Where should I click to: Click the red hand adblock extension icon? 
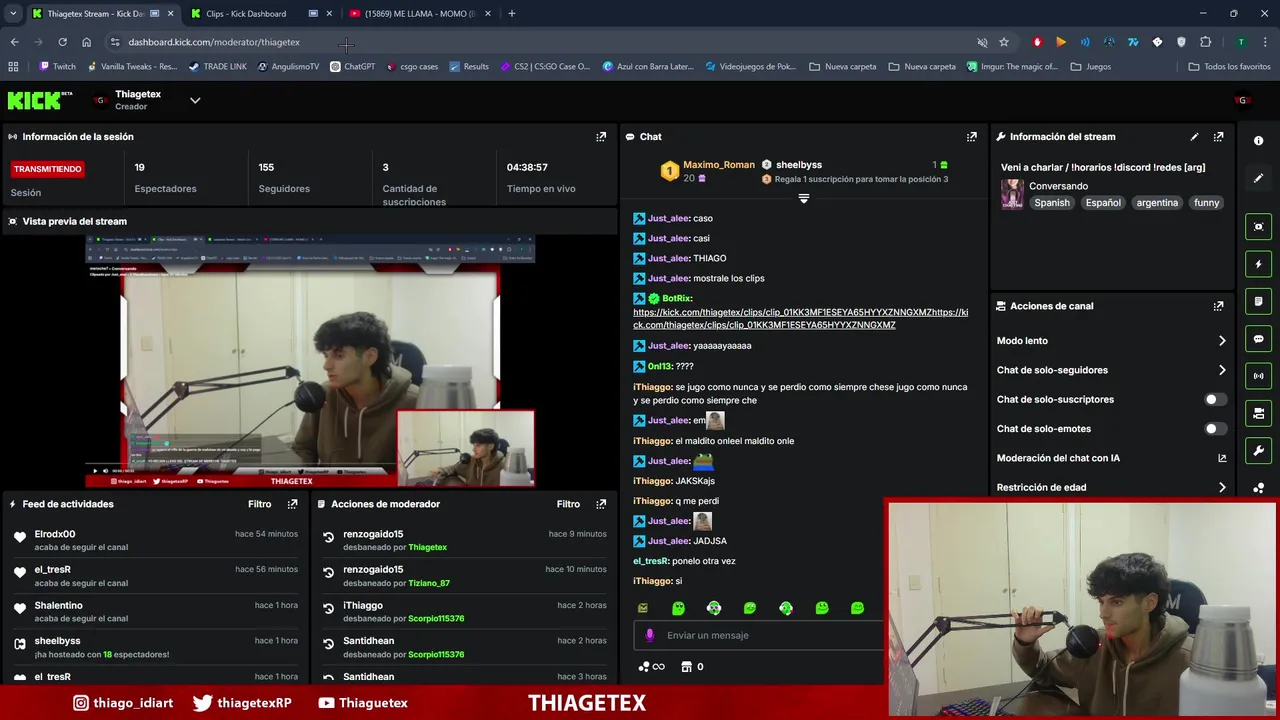[x=1037, y=42]
